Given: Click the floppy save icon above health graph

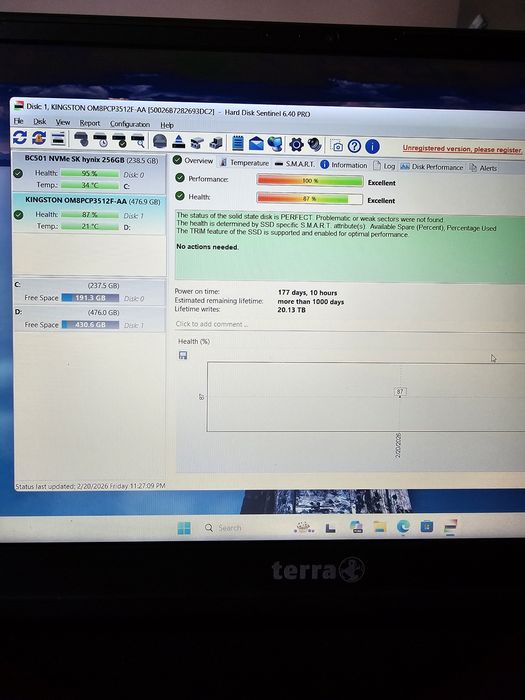Looking at the screenshot, I should [183, 355].
